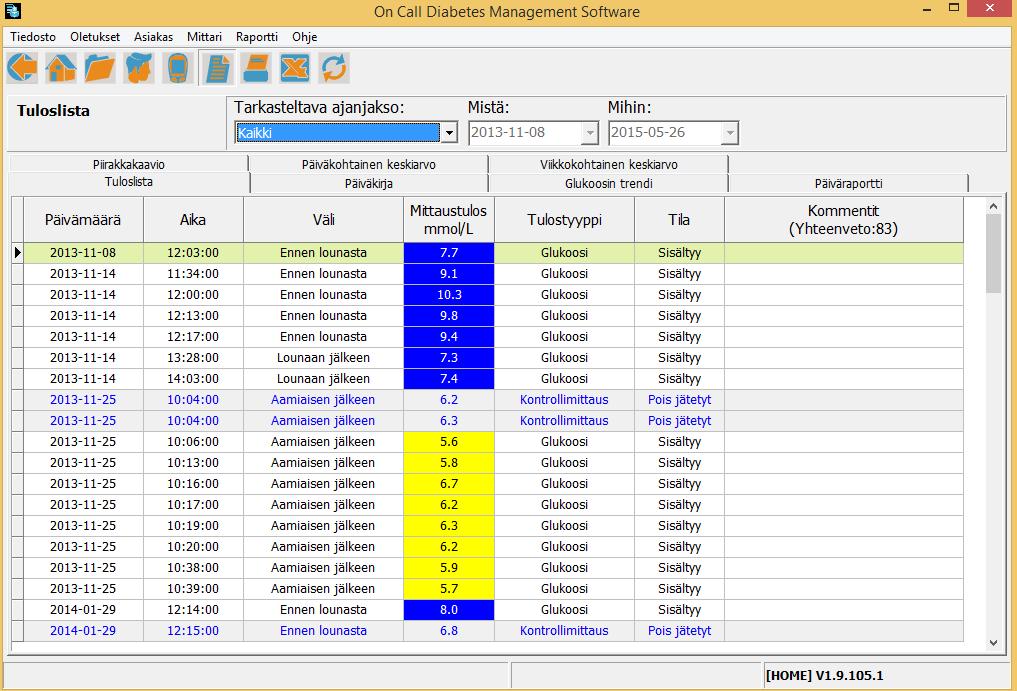The height and width of the screenshot is (691, 1017).
Task: Click the time cell 10:38:00
Action: click(x=193, y=568)
